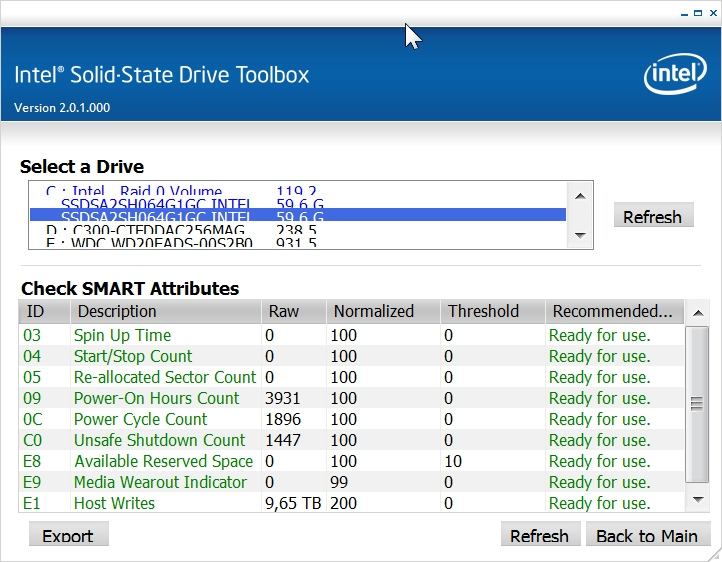This screenshot has height=562, width=722.
Task: Sort by Recommended column header
Action: click(615, 312)
